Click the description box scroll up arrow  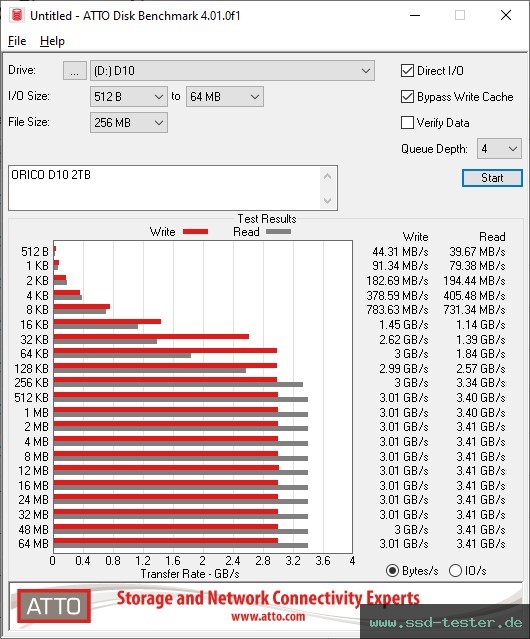point(328,176)
